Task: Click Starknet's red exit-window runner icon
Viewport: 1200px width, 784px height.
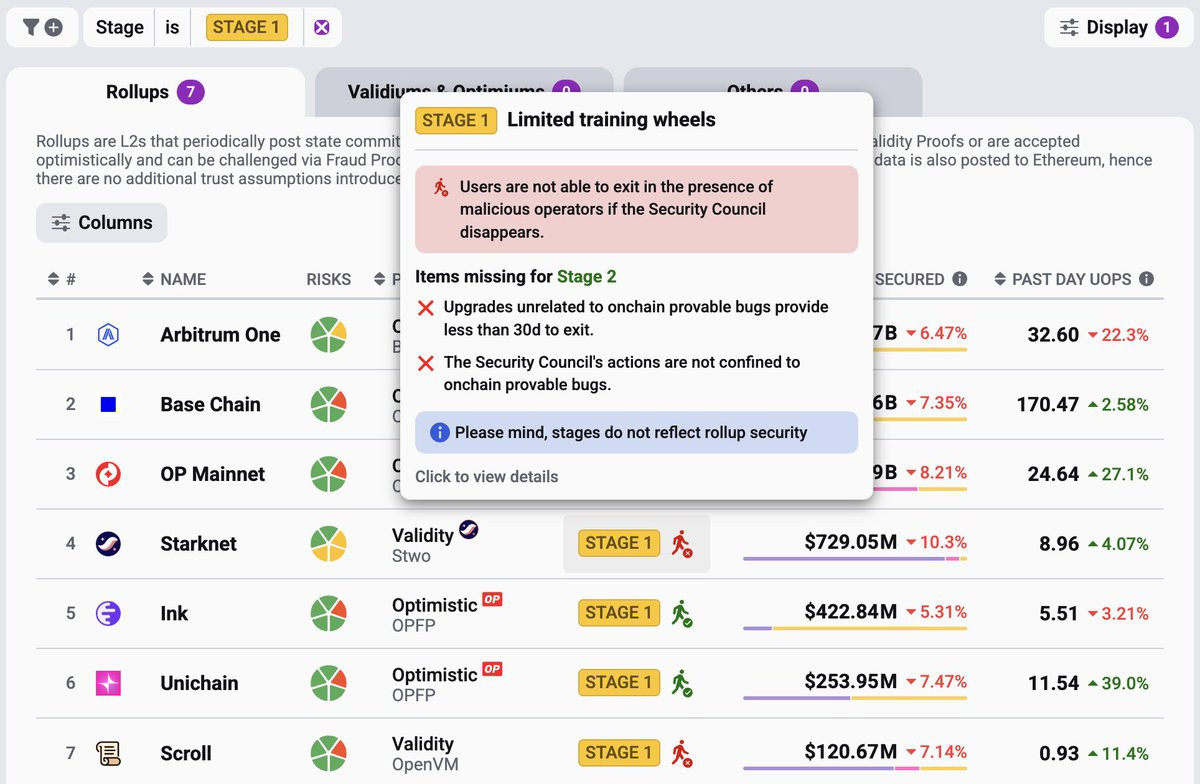Action: (x=682, y=544)
